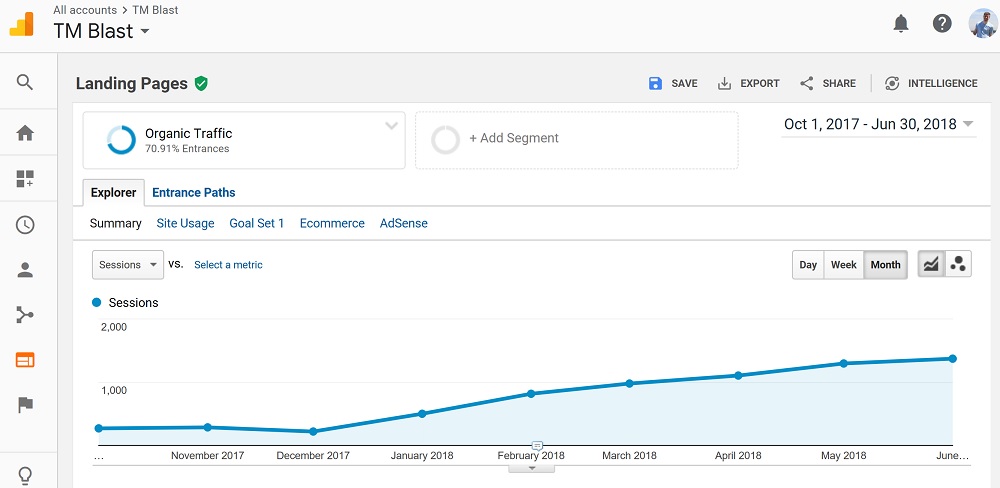Switch graph granularity to Day
The image size is (1000, 488).
[808, 265]
